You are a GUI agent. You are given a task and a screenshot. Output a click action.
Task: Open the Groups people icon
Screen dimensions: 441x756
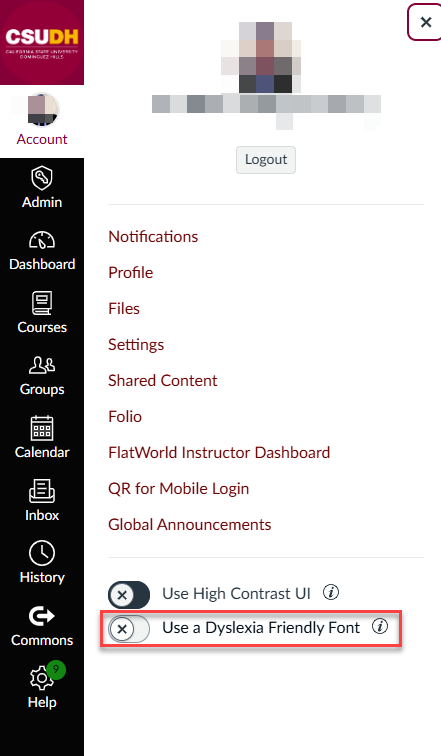coord(42,365)
